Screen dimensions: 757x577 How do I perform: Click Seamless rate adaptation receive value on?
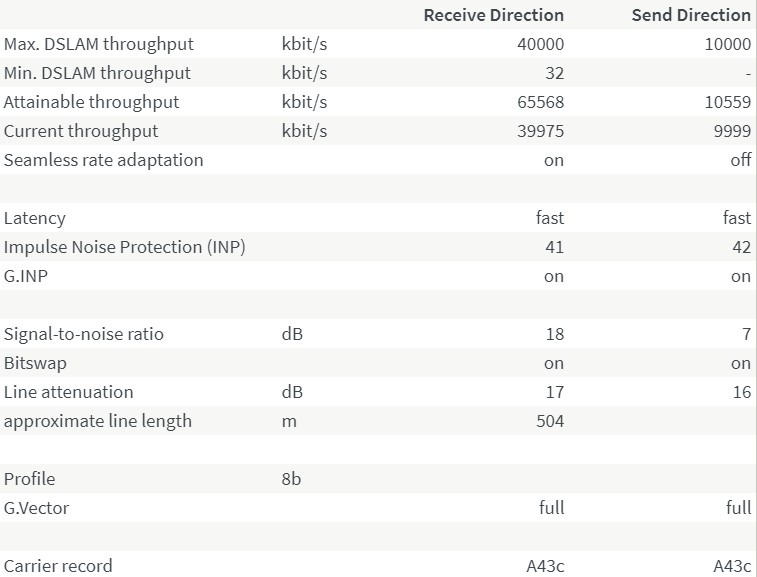[553, 160]
